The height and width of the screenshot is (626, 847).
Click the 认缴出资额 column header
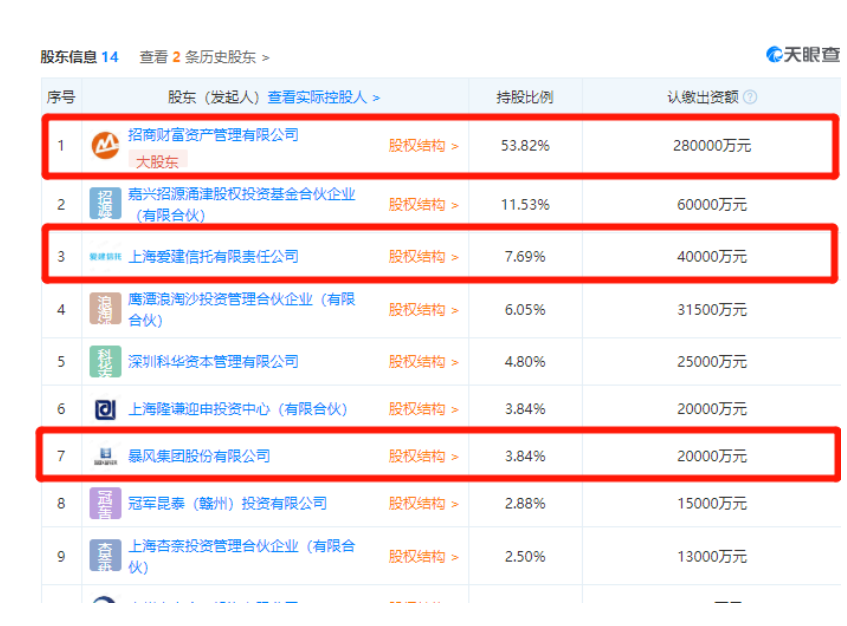click(703, 97)
